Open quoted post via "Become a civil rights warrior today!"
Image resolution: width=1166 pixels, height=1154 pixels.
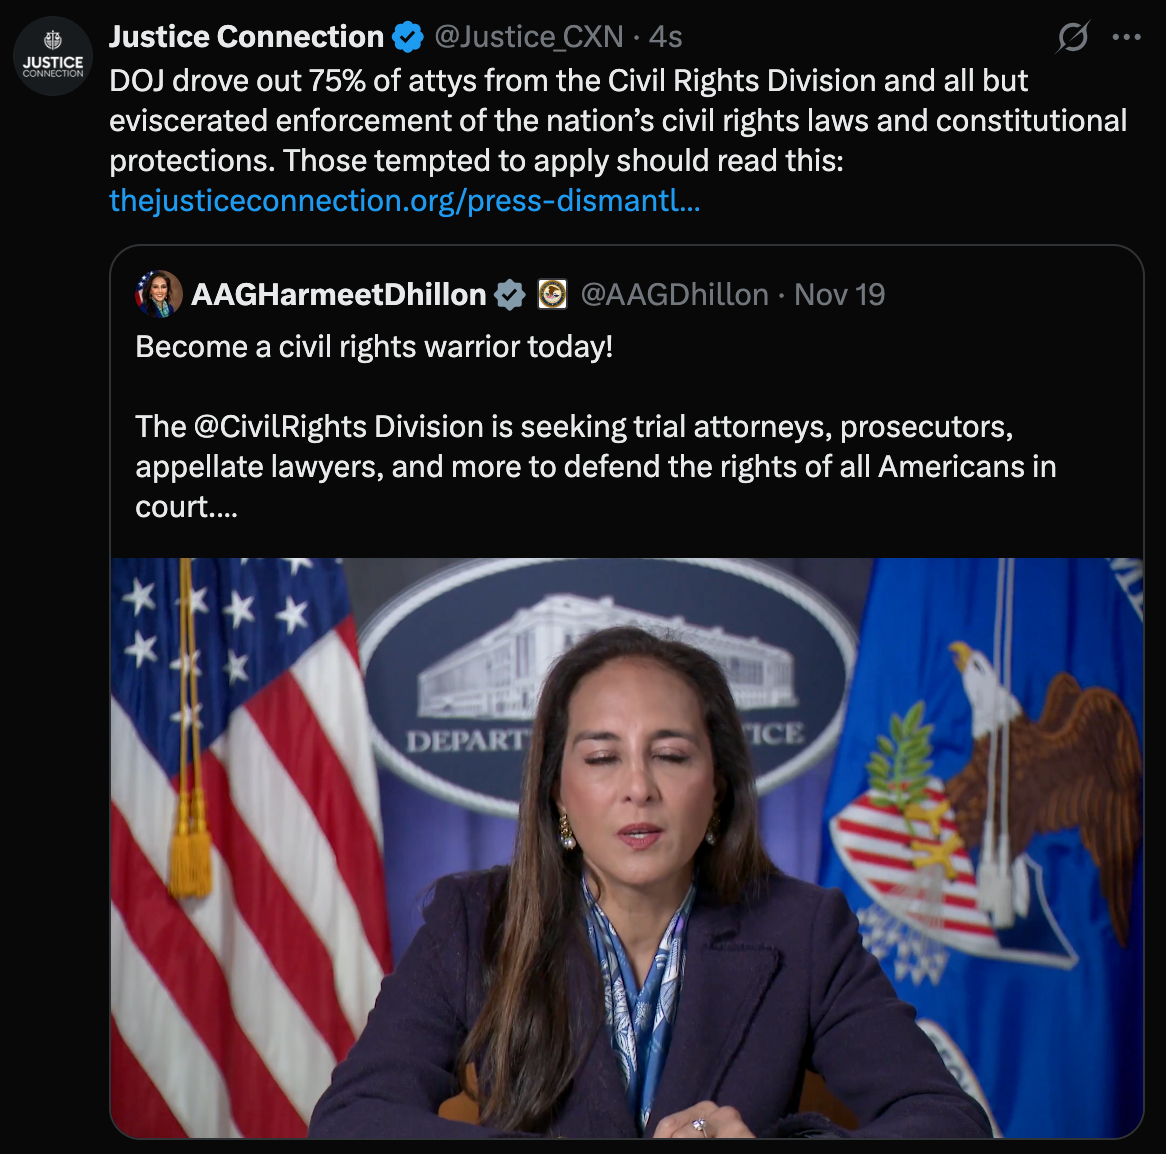tap(374, 347)
